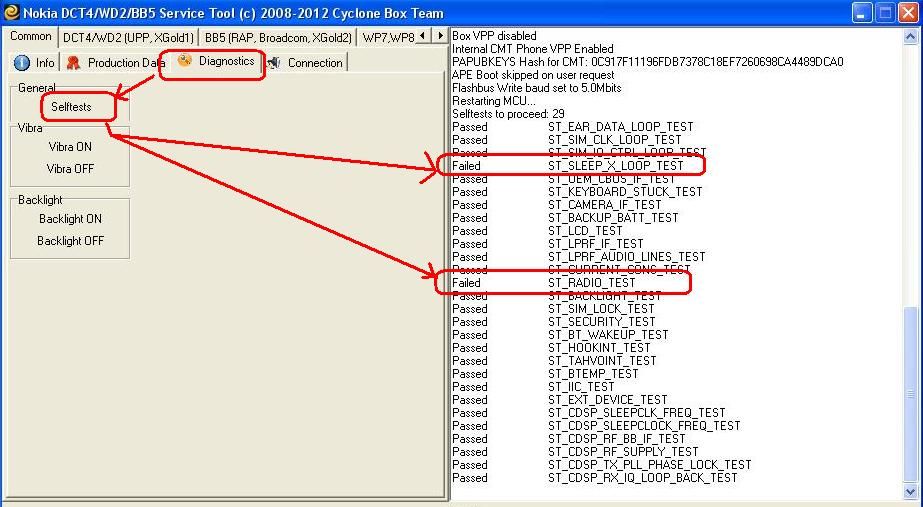Select ST_CAMERA_IF_TEST entry
This screenshot has width=923, height=507.
pos(556,204)
